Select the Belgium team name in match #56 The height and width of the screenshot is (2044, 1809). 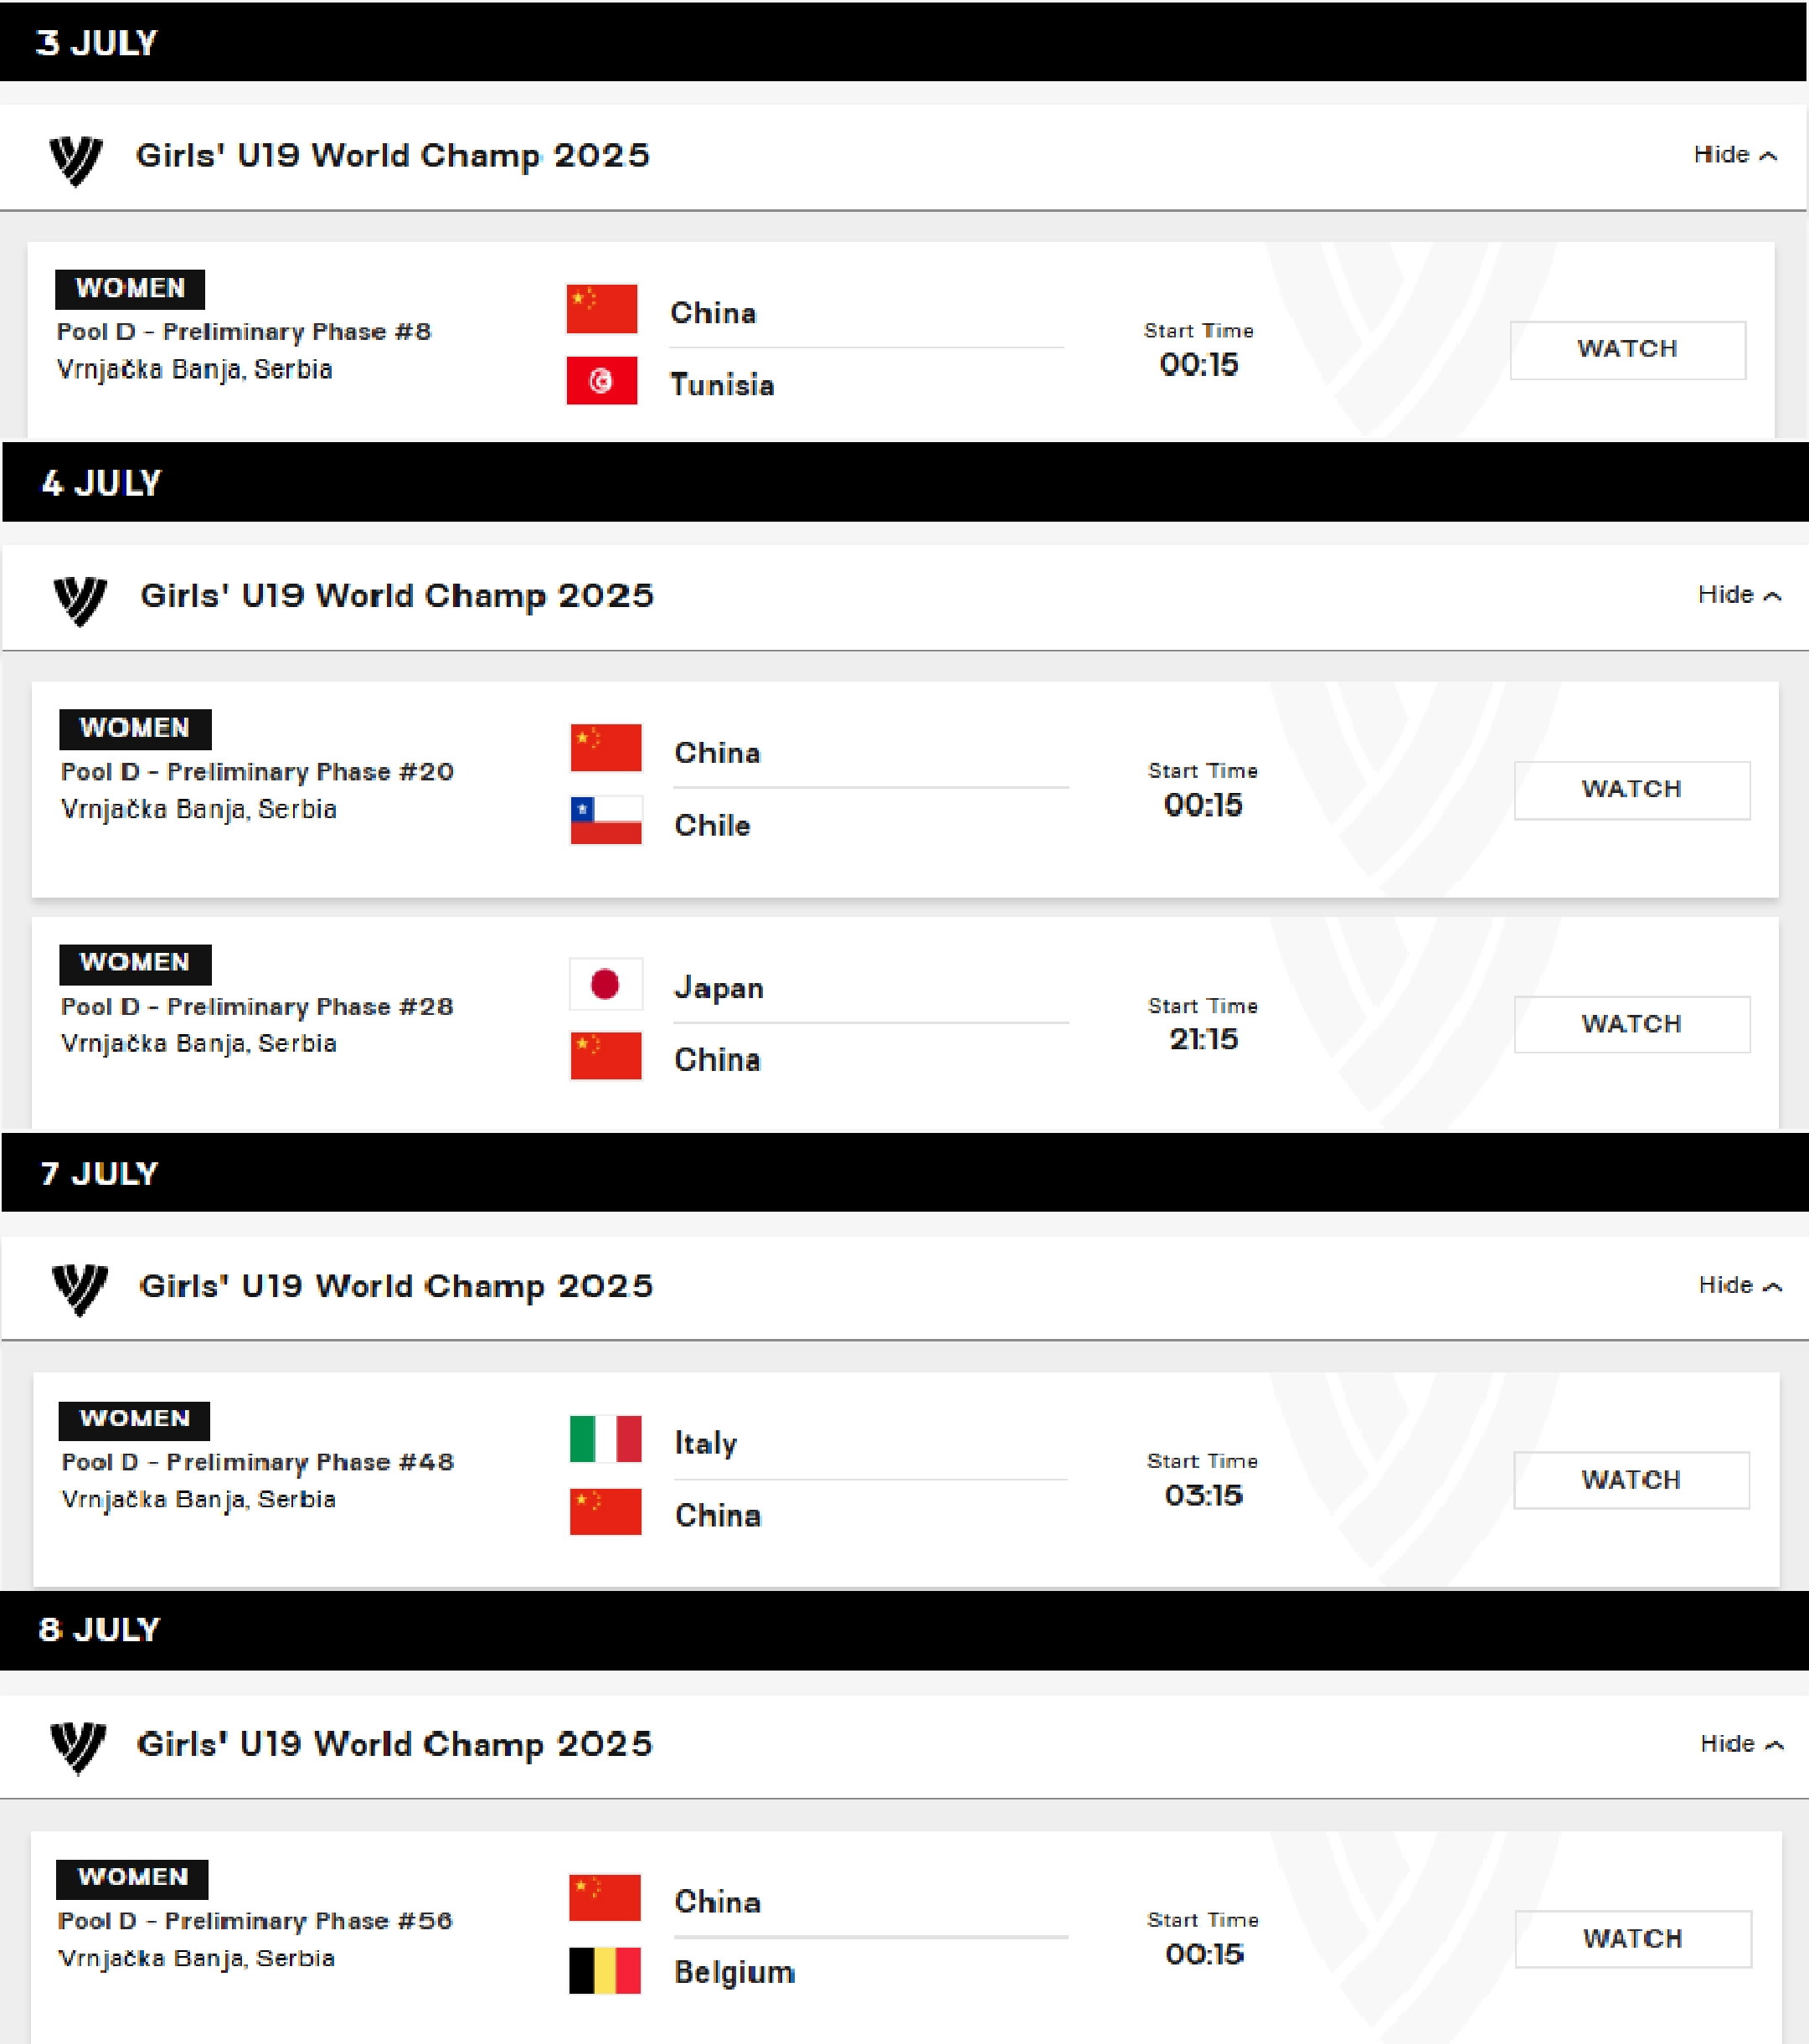[734, 1972]
